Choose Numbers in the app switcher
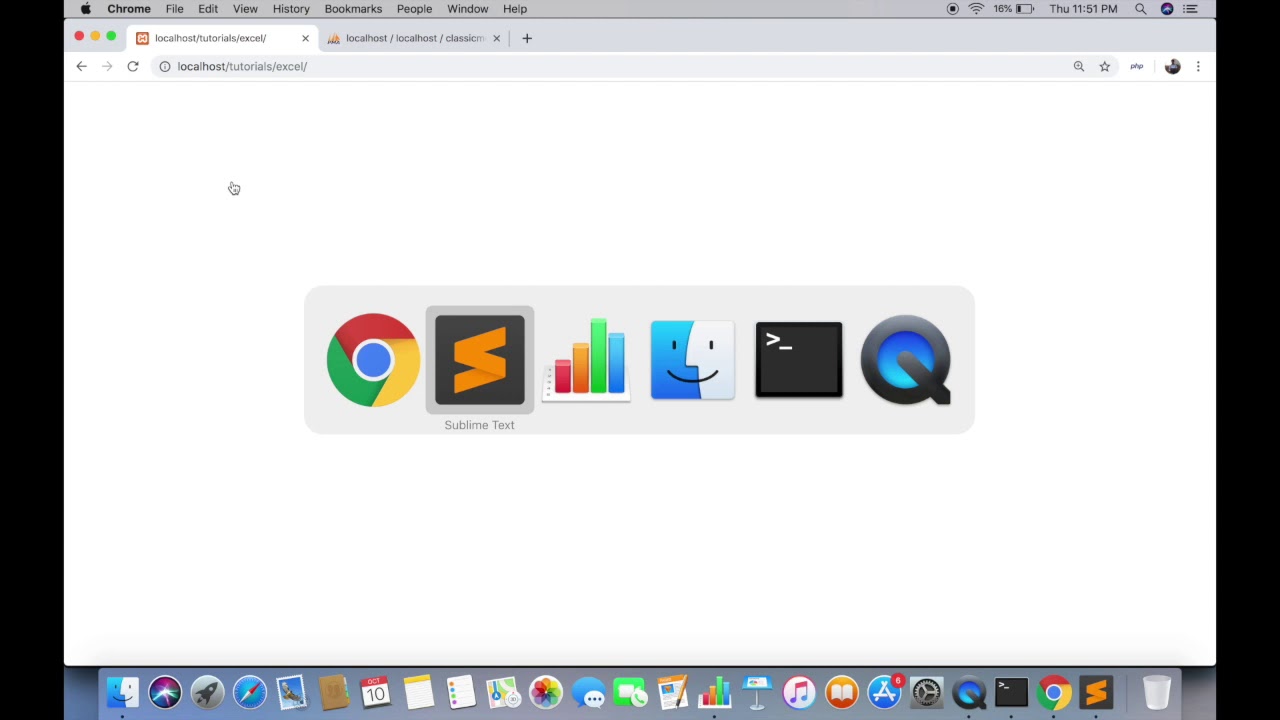 pyautogui.click(x=586, y=360)
